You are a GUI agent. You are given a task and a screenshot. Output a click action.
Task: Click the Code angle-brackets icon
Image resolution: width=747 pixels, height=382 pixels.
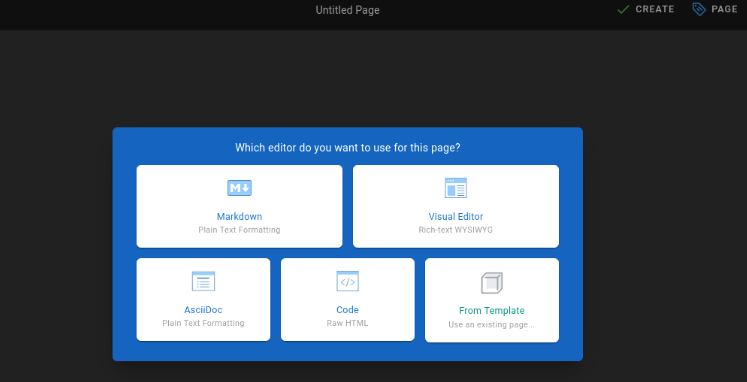[347, 281]
